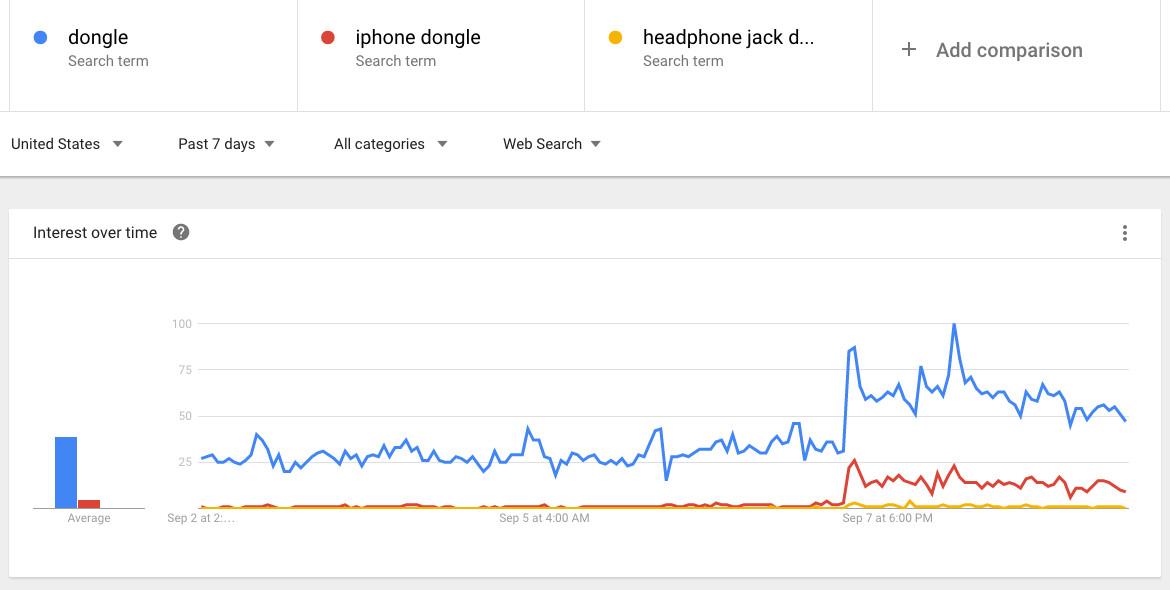Edit the dongle search term
Viewport: 1170px width, 590px height.
98,38
